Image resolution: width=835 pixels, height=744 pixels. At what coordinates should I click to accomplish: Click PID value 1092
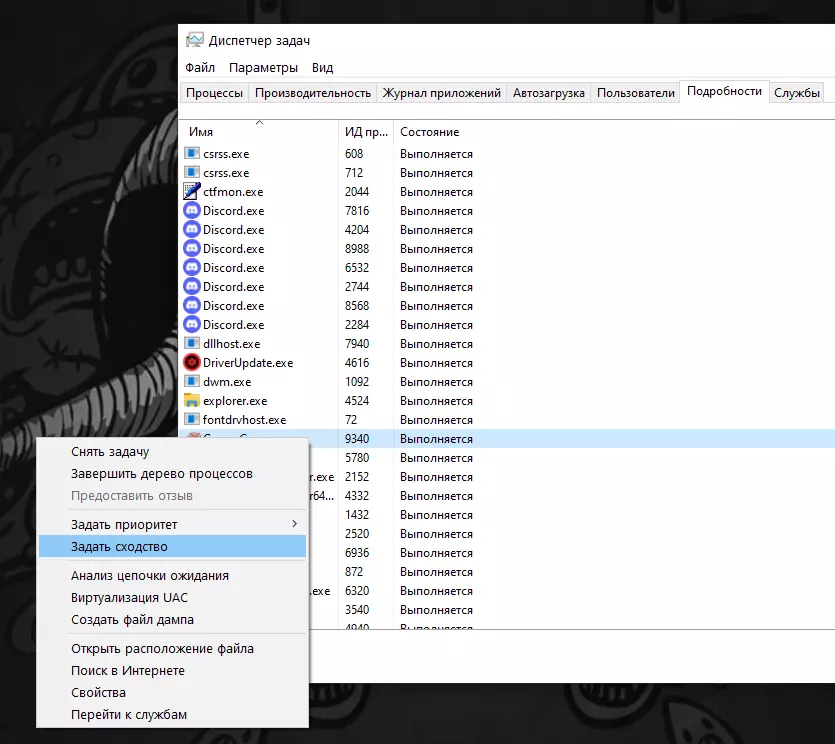click(357, 382)
